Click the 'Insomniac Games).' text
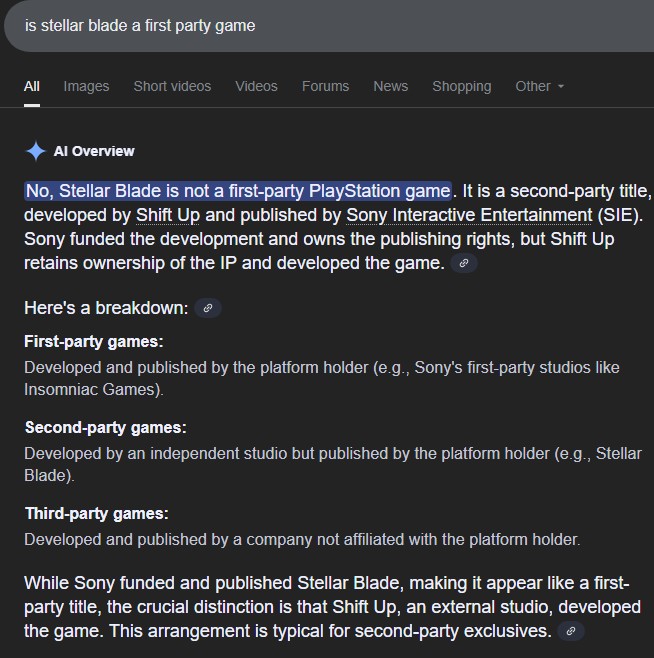654x658 pixels. (94, 390)
